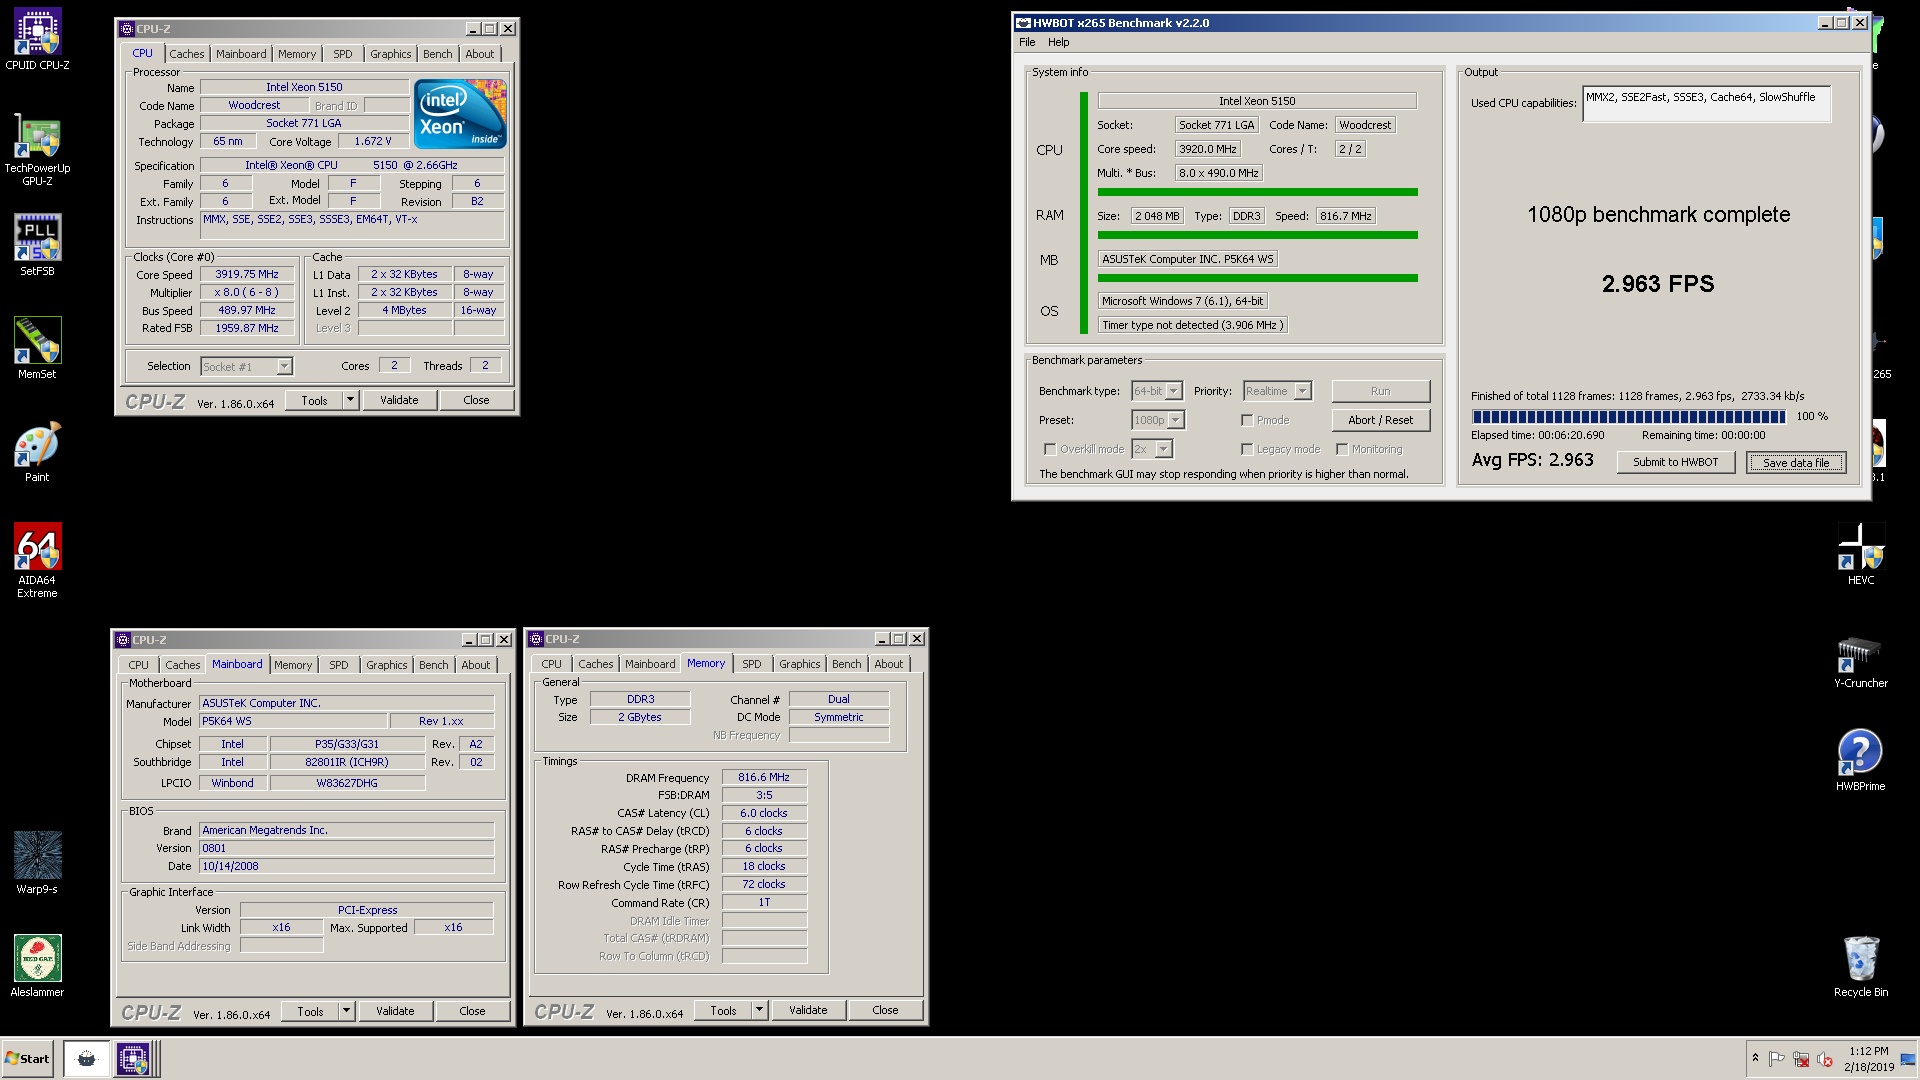Click the FSB:DRAM 3:5 value
Image resolution: width=1920 pixels, height=1080 pixels.
pyautogui.click(x=764, y=795)
